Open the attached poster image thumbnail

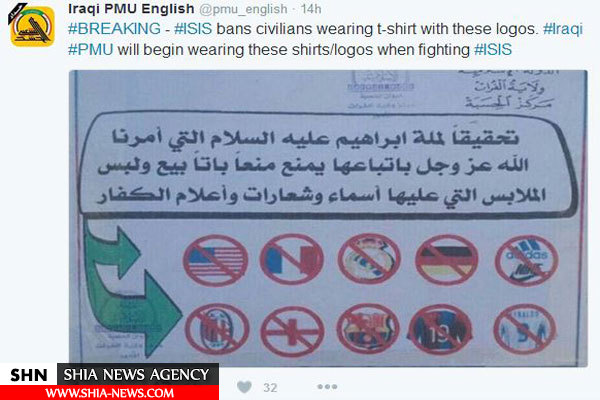pos(328,218)
